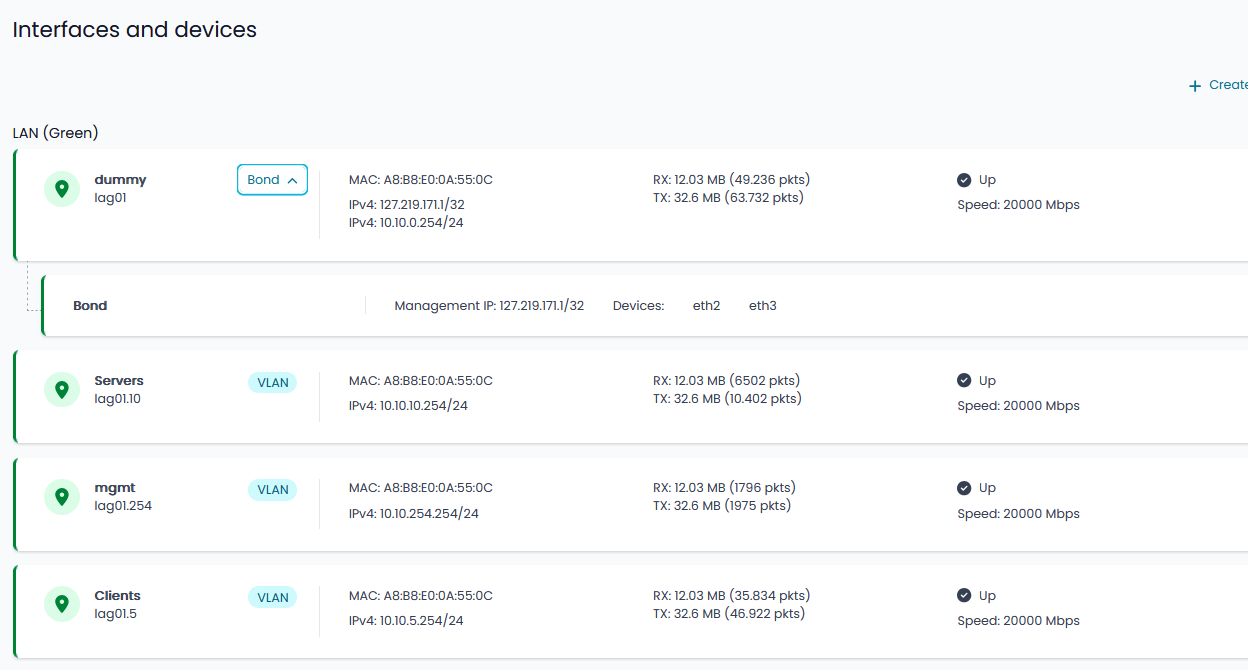Select the Servers interface name
Image resolution: width=1248 pixels, height=670 pixels.
coord(119,381)
